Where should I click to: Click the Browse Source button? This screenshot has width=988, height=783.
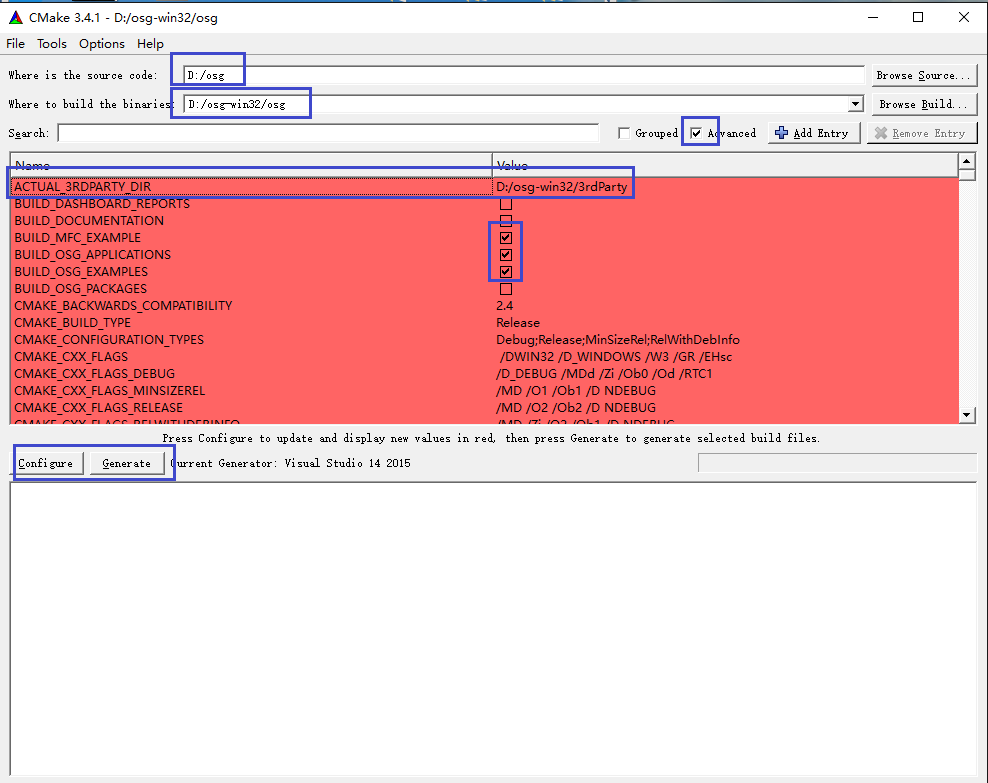[924, 75]
